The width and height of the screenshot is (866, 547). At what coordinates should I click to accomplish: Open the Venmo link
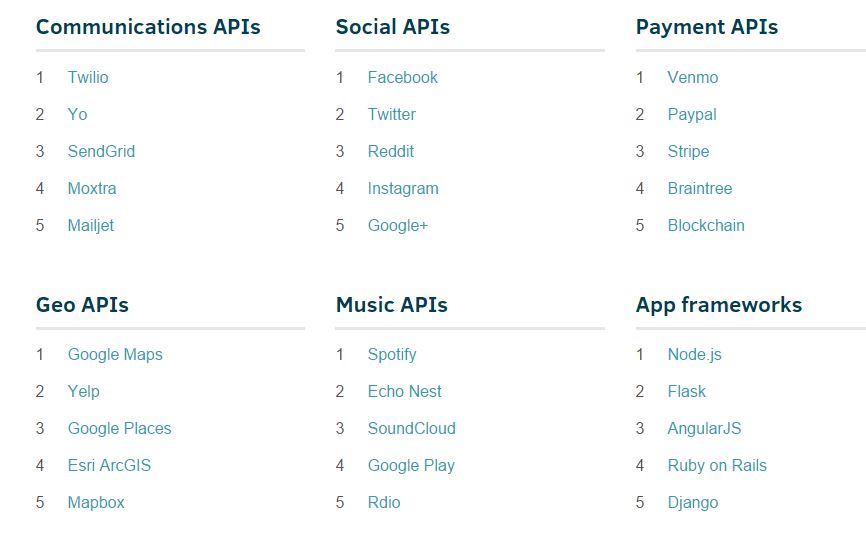(693, 77)
